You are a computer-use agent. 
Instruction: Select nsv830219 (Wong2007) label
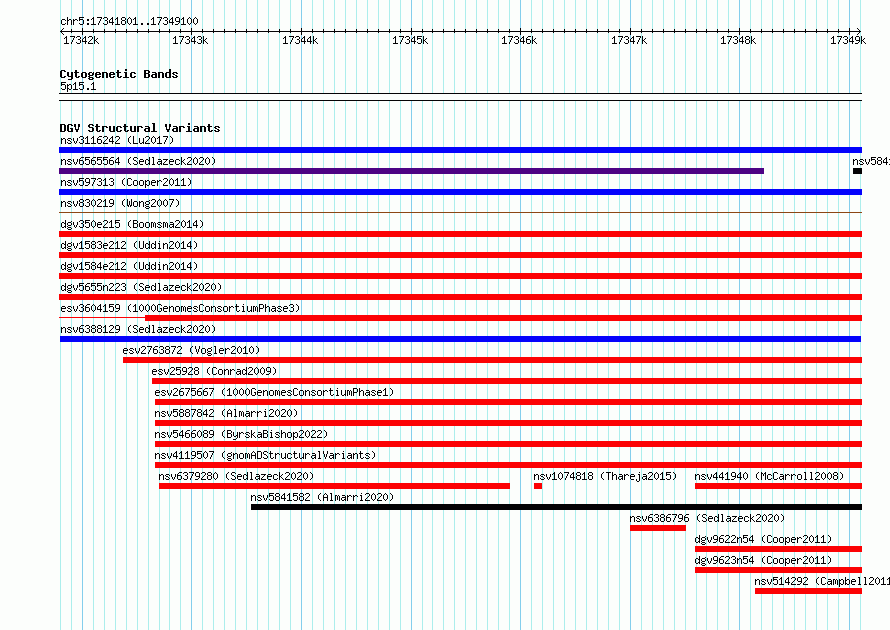click(120, 203)
